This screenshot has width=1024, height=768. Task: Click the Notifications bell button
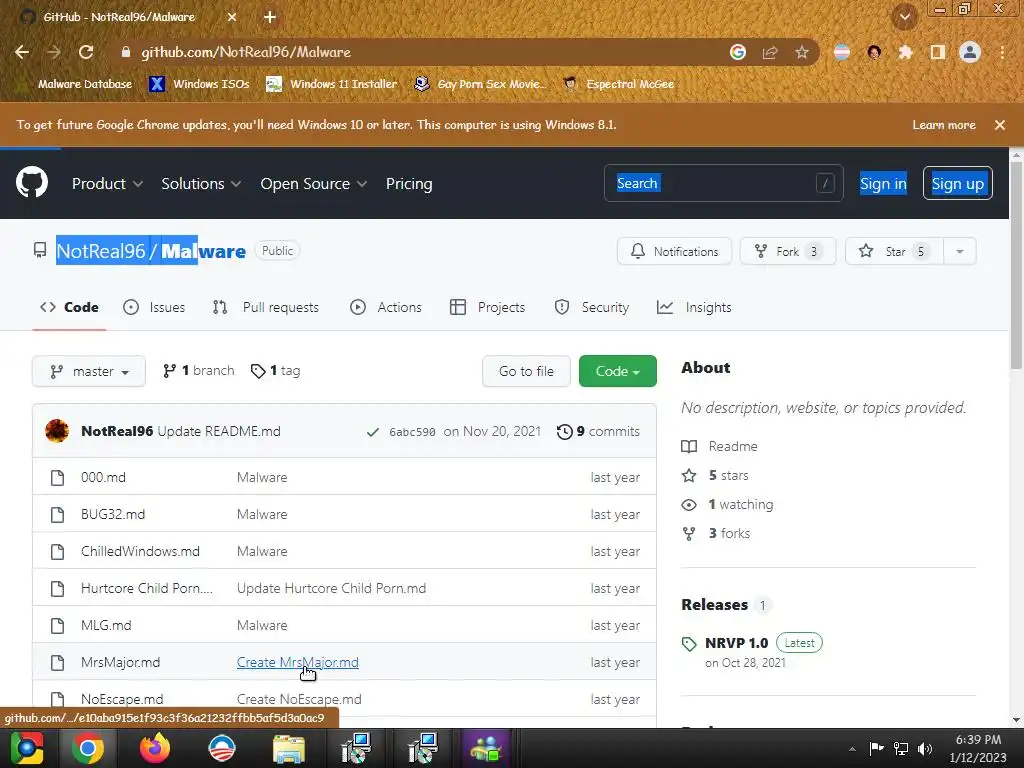(x=674, y=251)
